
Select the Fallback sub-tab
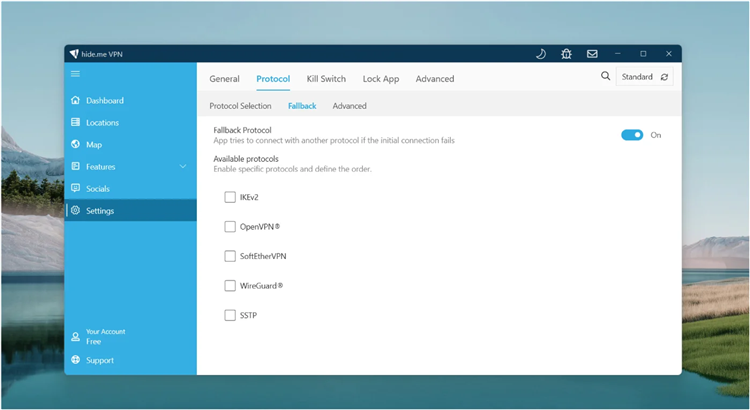point(302,106)
